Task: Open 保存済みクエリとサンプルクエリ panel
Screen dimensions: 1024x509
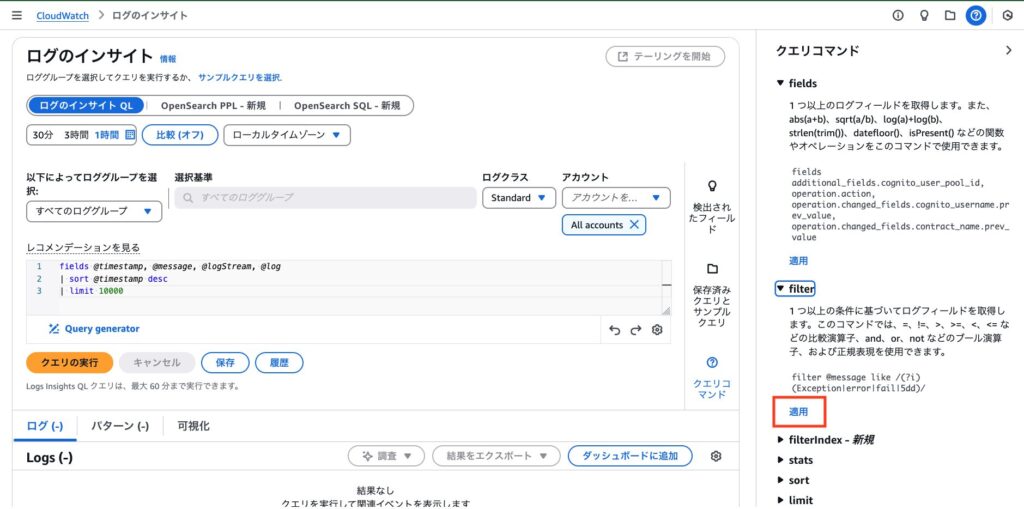Action: click(712, 296)
